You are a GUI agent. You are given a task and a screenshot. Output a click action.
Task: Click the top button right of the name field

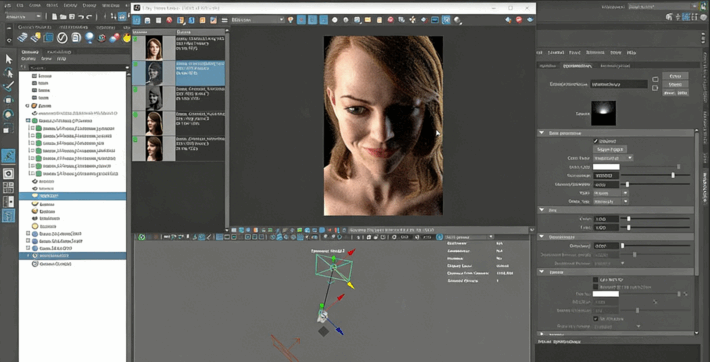tap(675, 76)
